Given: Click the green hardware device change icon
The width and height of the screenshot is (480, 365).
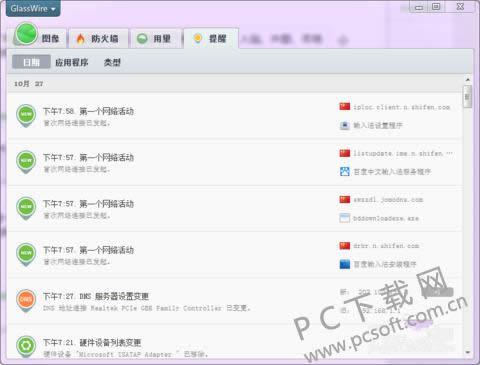Looking at the screenshot, I should point(26,347).
